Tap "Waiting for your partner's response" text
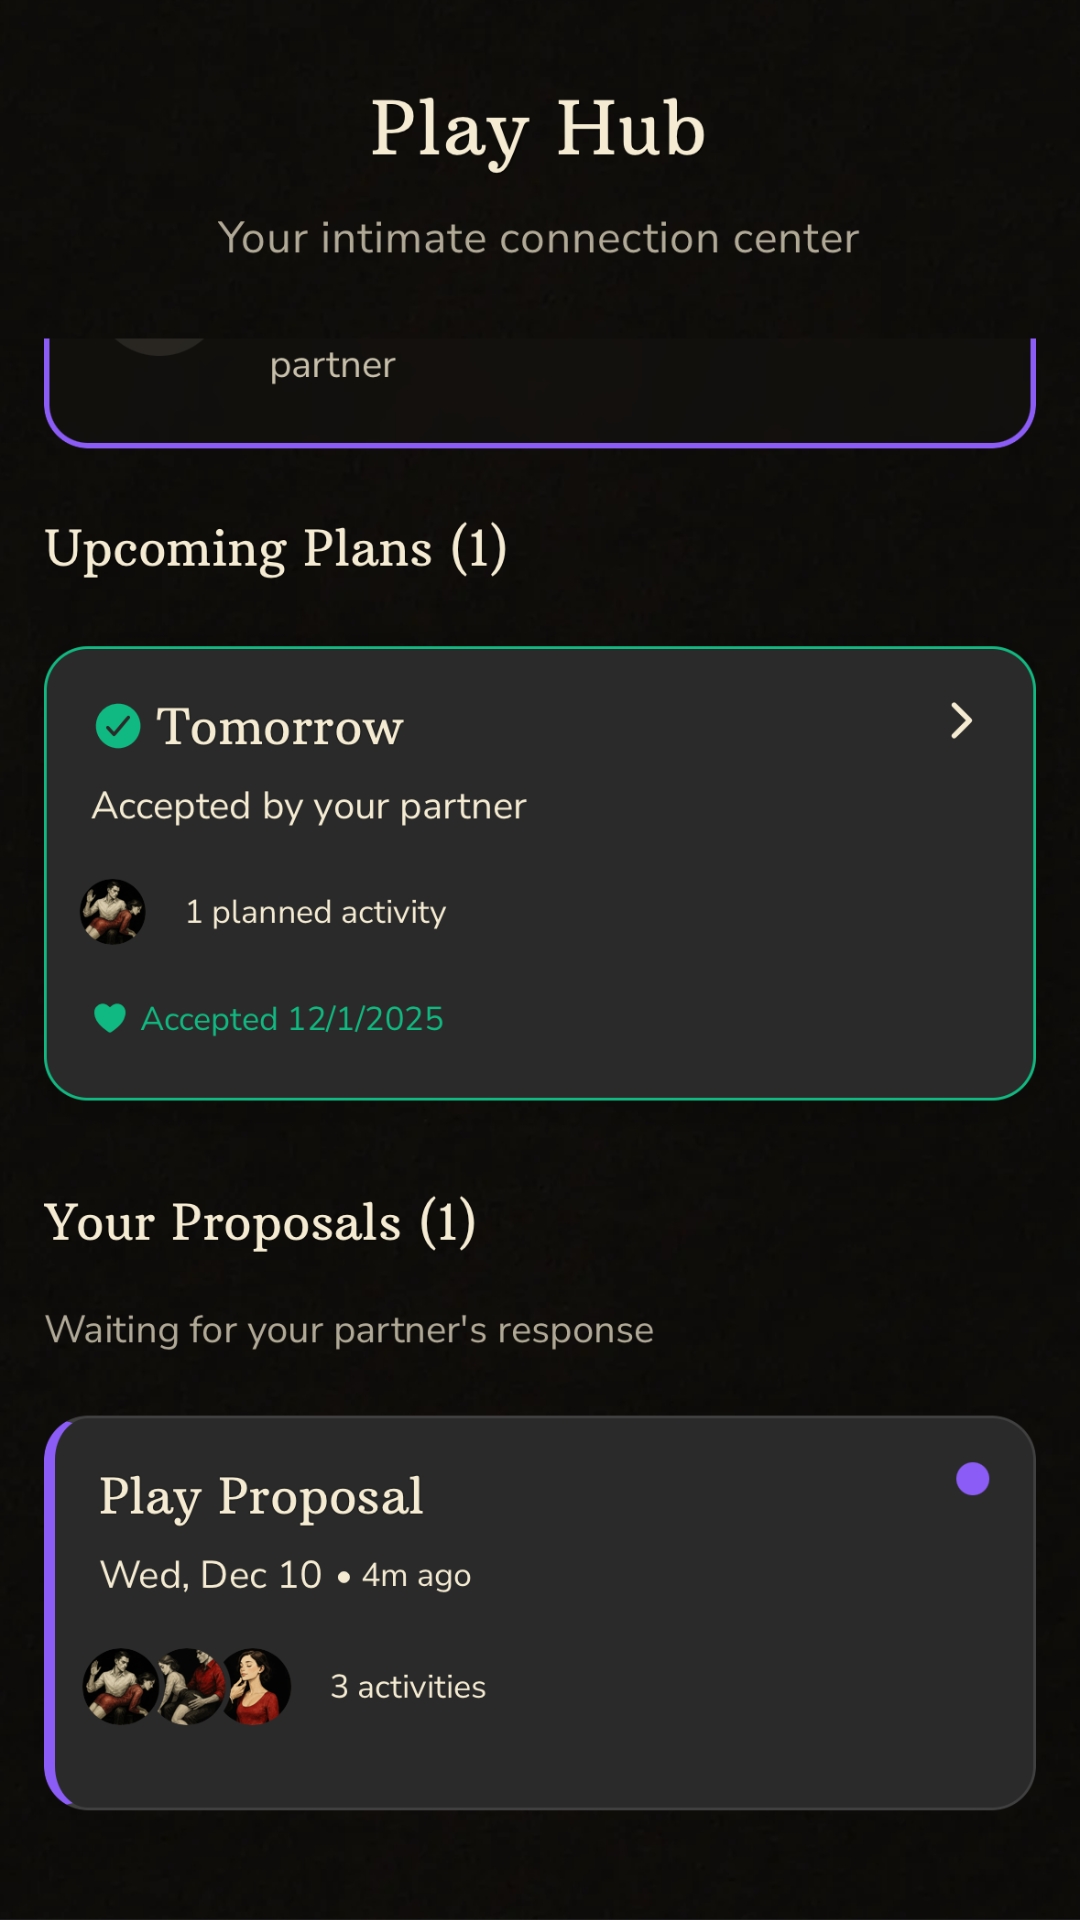1080x1920 pixels. pos(349,1330)
